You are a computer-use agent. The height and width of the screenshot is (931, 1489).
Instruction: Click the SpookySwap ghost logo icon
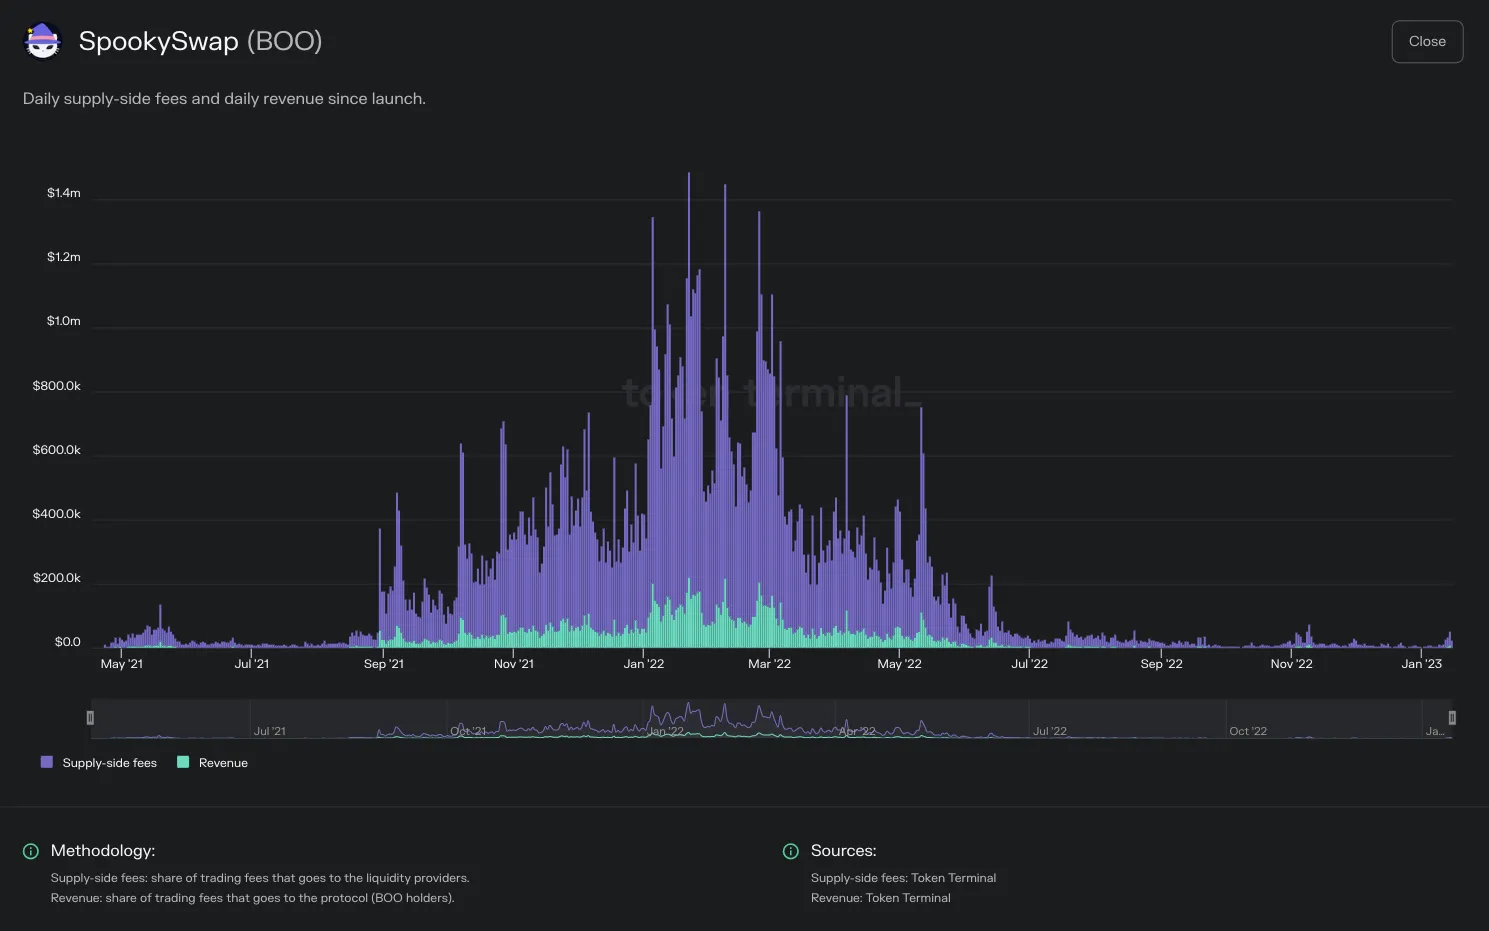click(x=42, y=41)
